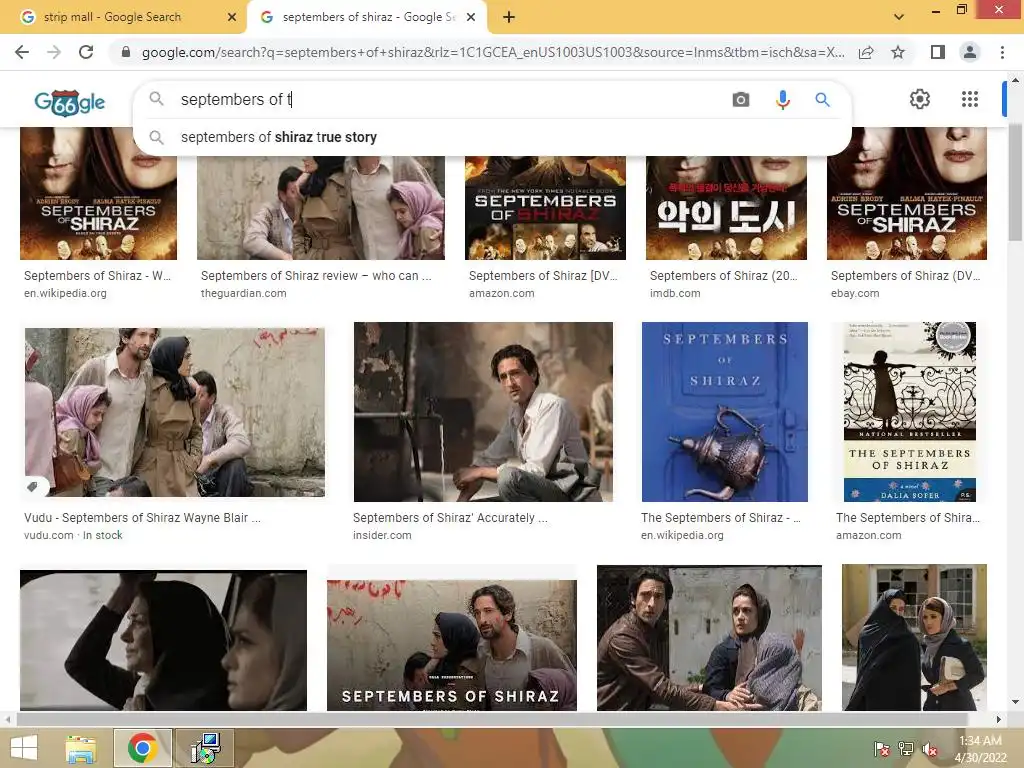1024x768 pixels.
Task: Open the Amazon DVD cover thumbnail
Action: (x=545, y=208)
